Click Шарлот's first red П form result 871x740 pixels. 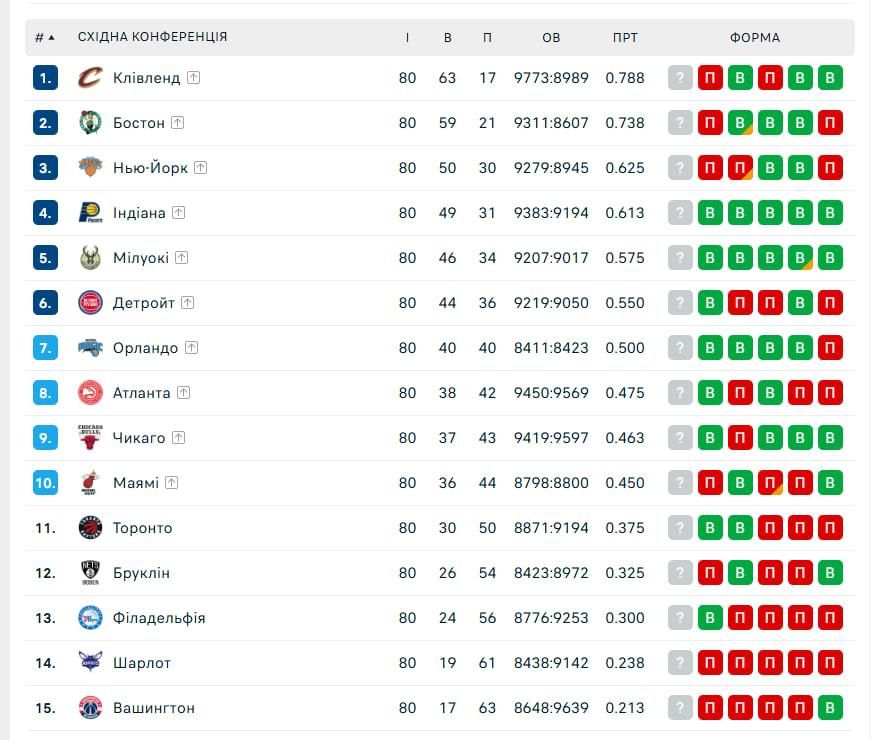(710, 663)
